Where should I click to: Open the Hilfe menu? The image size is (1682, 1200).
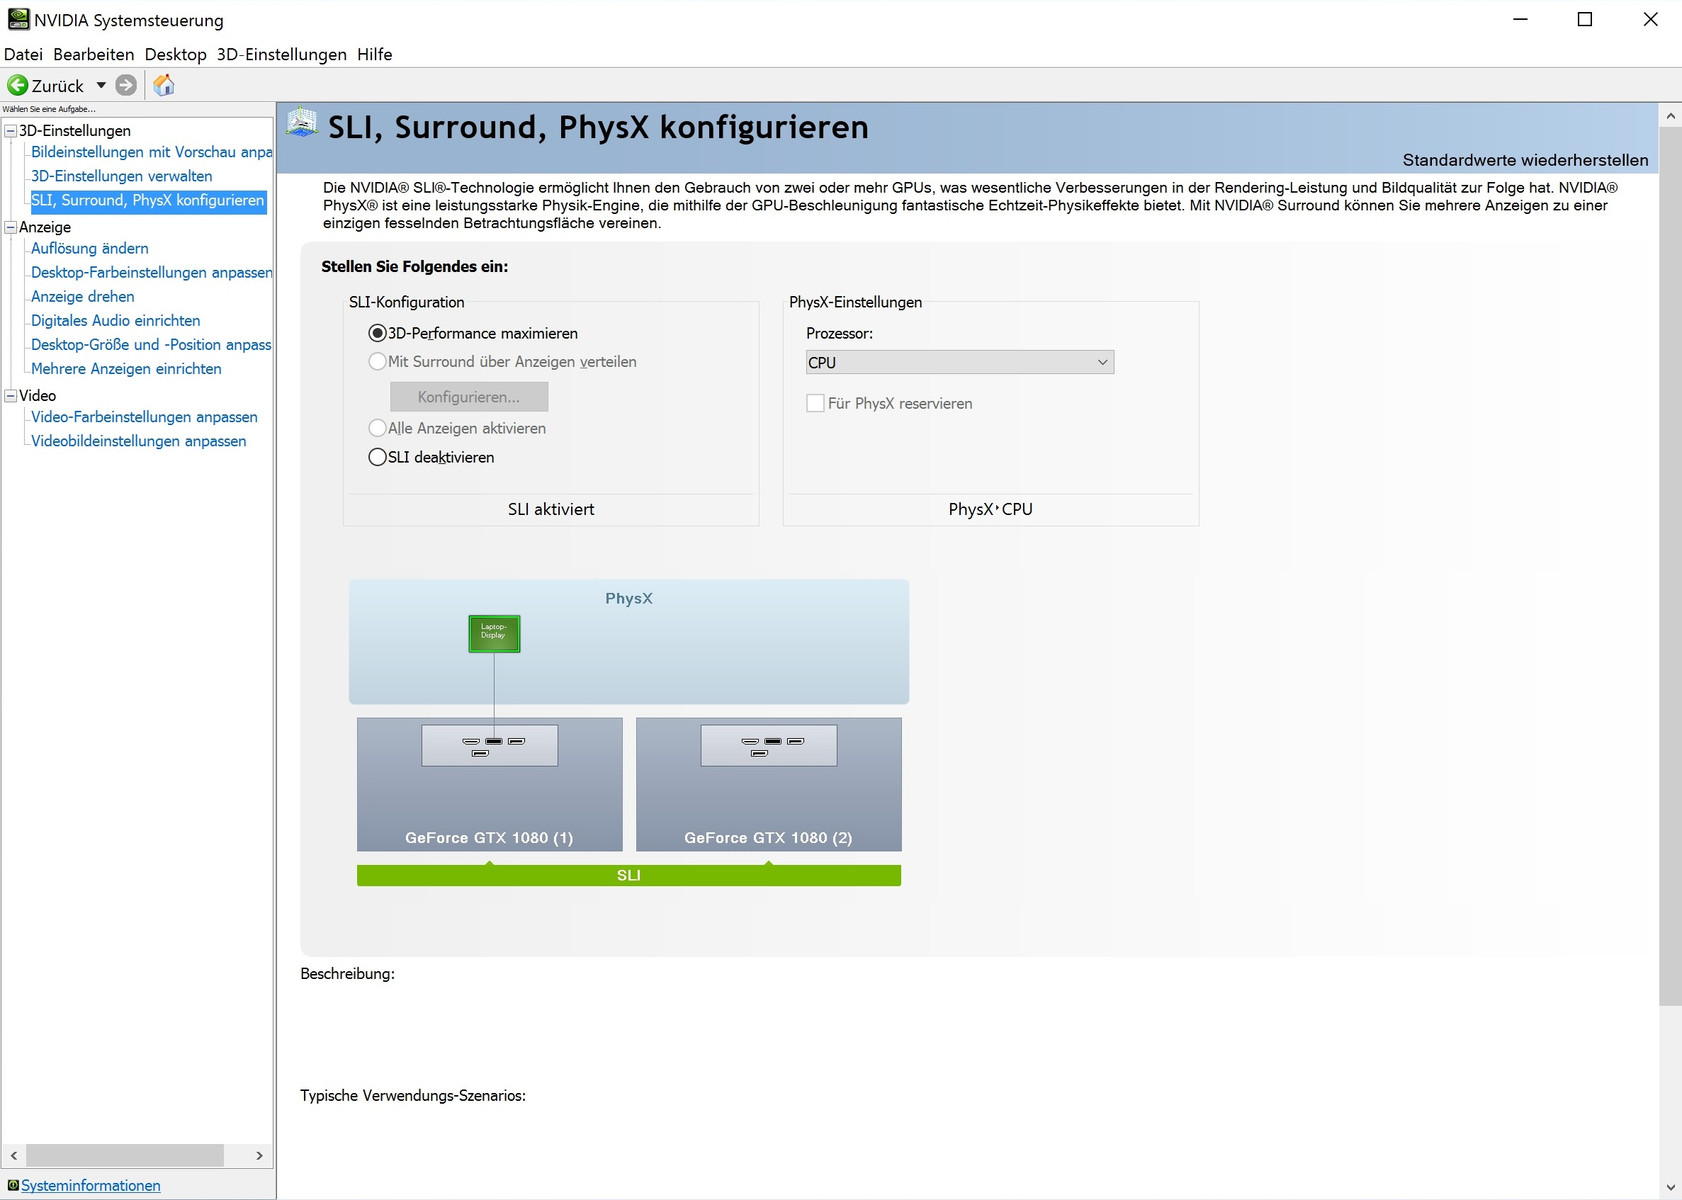374,54
